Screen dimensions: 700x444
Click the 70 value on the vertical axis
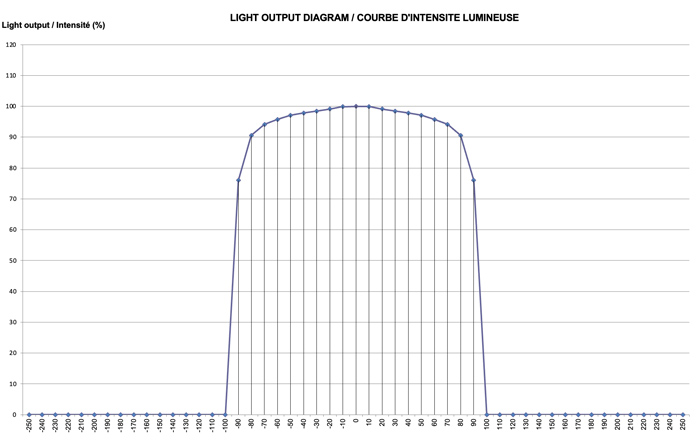click(12, 199)
